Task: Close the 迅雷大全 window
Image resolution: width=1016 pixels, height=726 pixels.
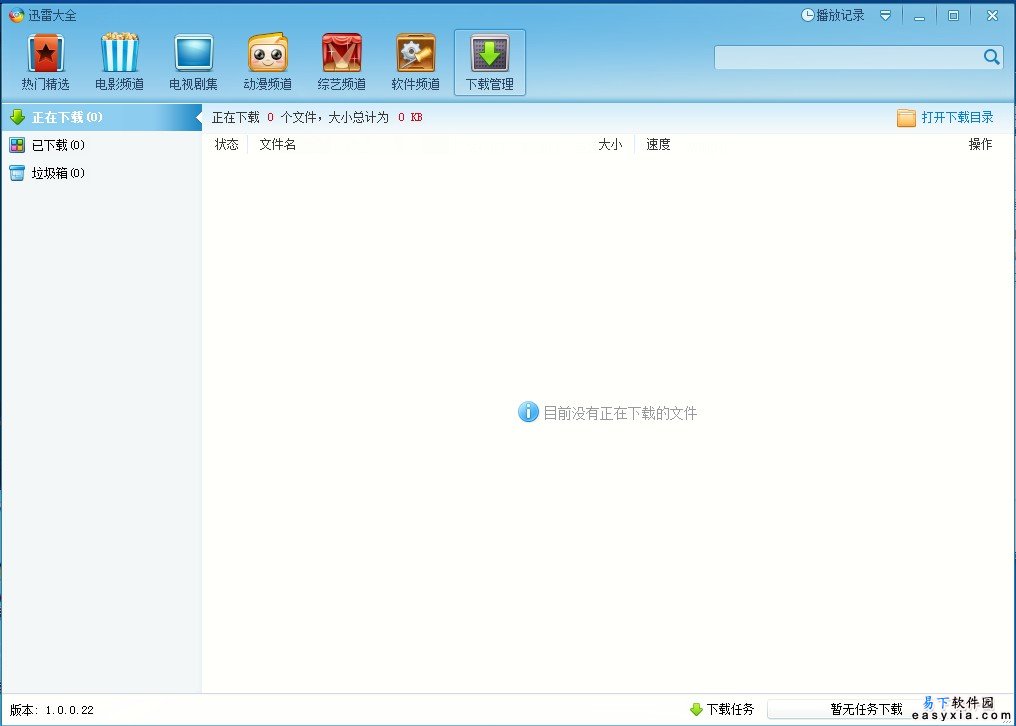Action: click(x=992, y=16)
